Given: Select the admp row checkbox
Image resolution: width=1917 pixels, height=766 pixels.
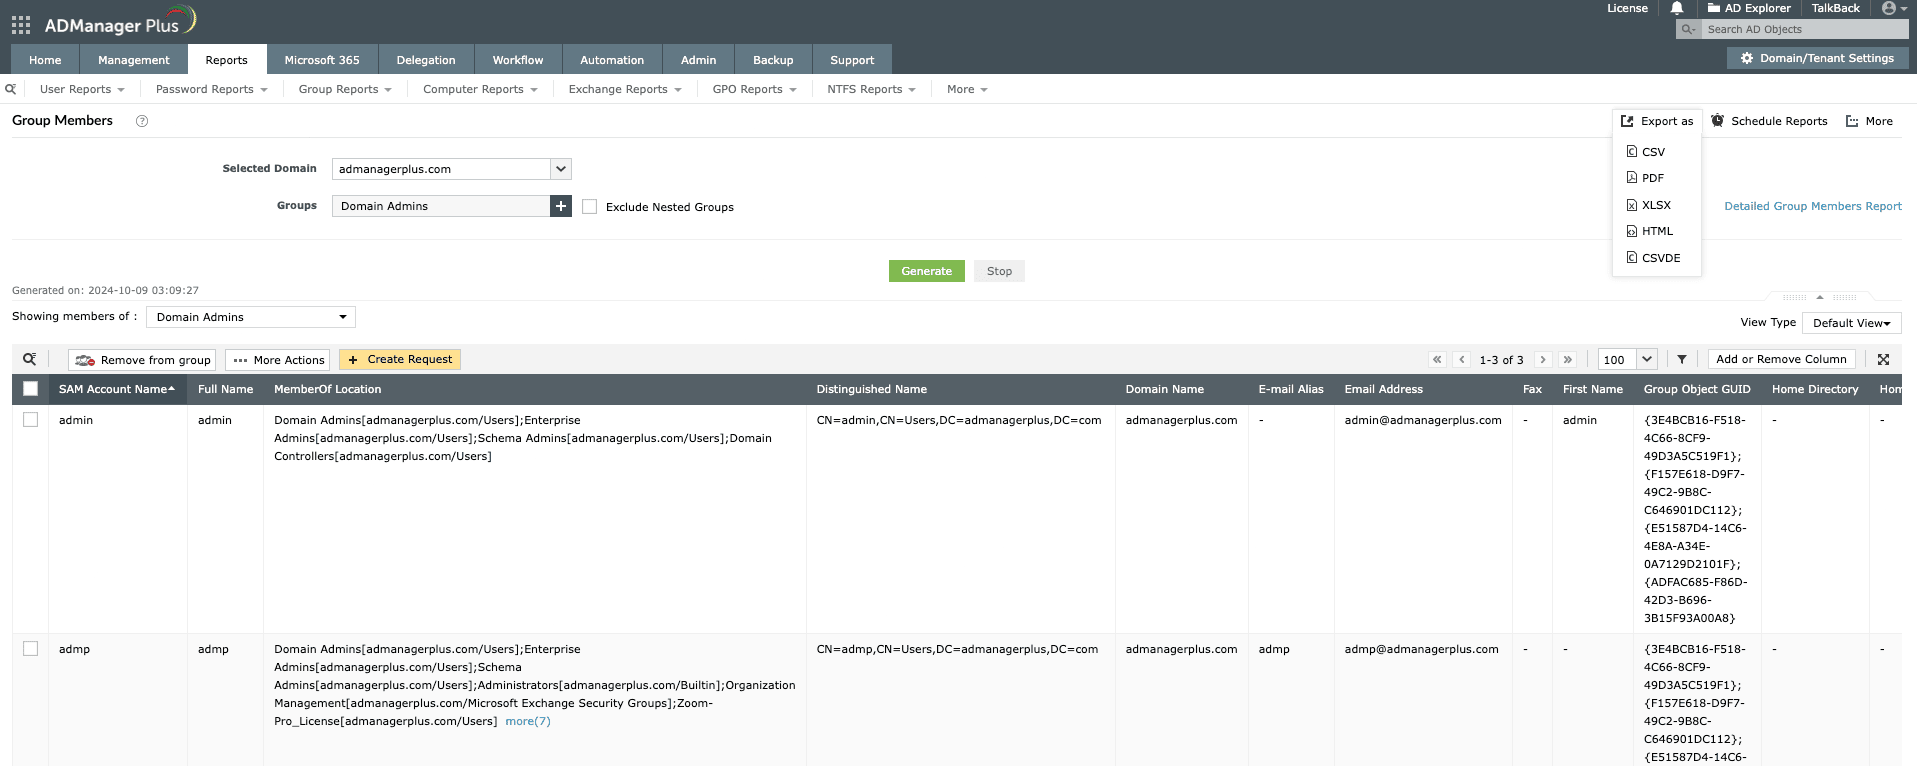Looking at the screenshot, I should [x=30, y=649].
